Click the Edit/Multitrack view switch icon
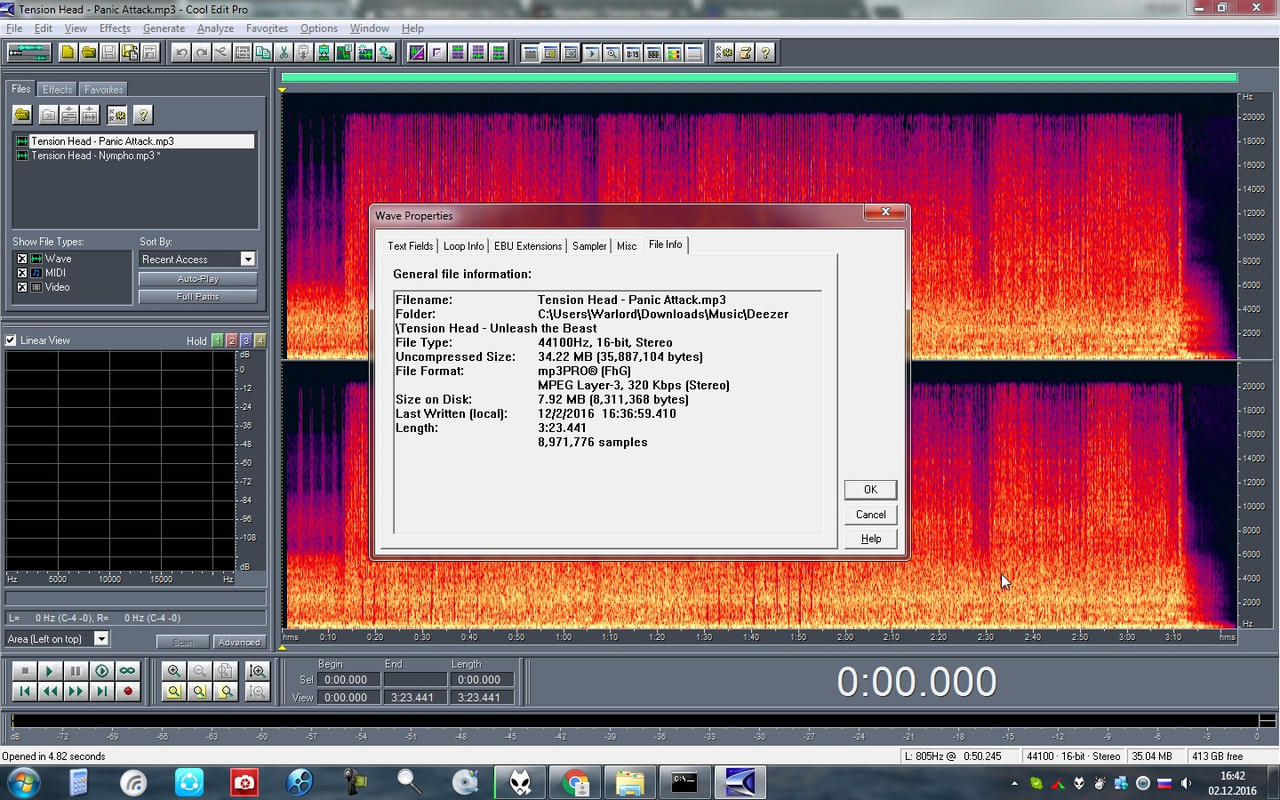 [x=29, y=52]
